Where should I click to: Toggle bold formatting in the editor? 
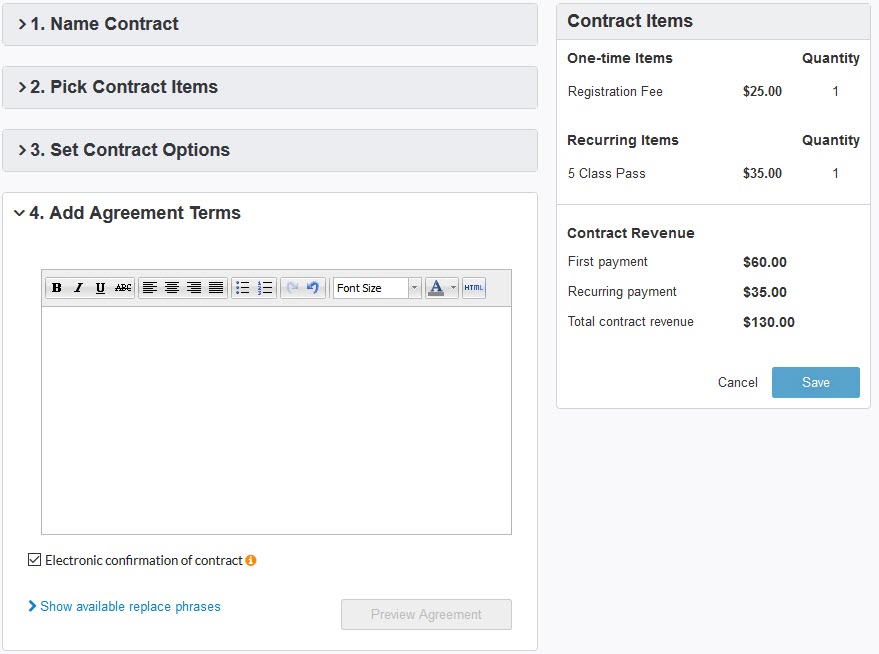pyautogui.click(x=56, y=287)
